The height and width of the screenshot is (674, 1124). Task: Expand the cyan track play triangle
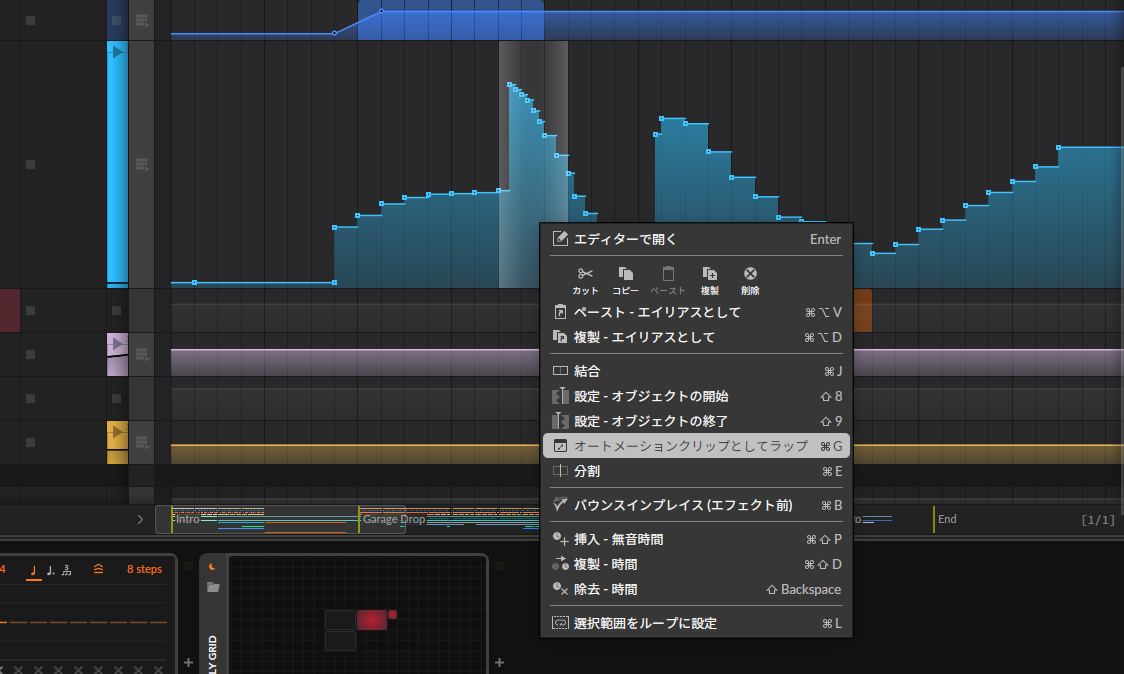tap(117, 52)
